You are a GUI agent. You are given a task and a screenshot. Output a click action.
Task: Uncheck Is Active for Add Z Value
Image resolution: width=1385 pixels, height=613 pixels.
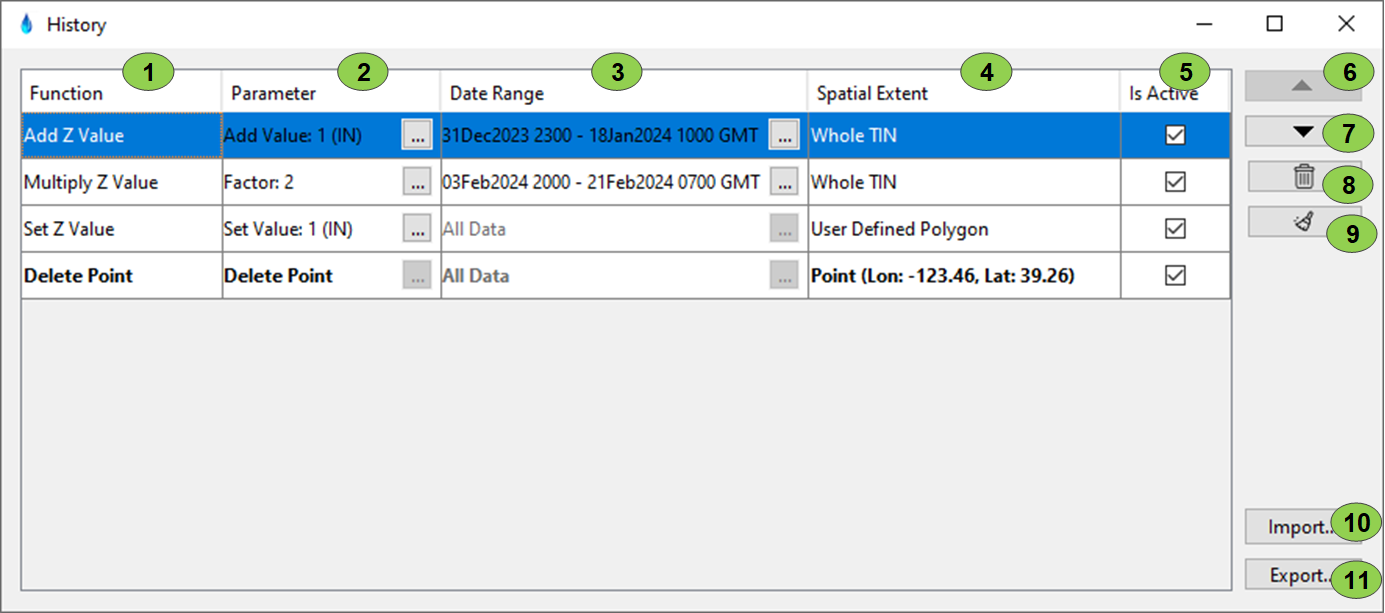1175,136
